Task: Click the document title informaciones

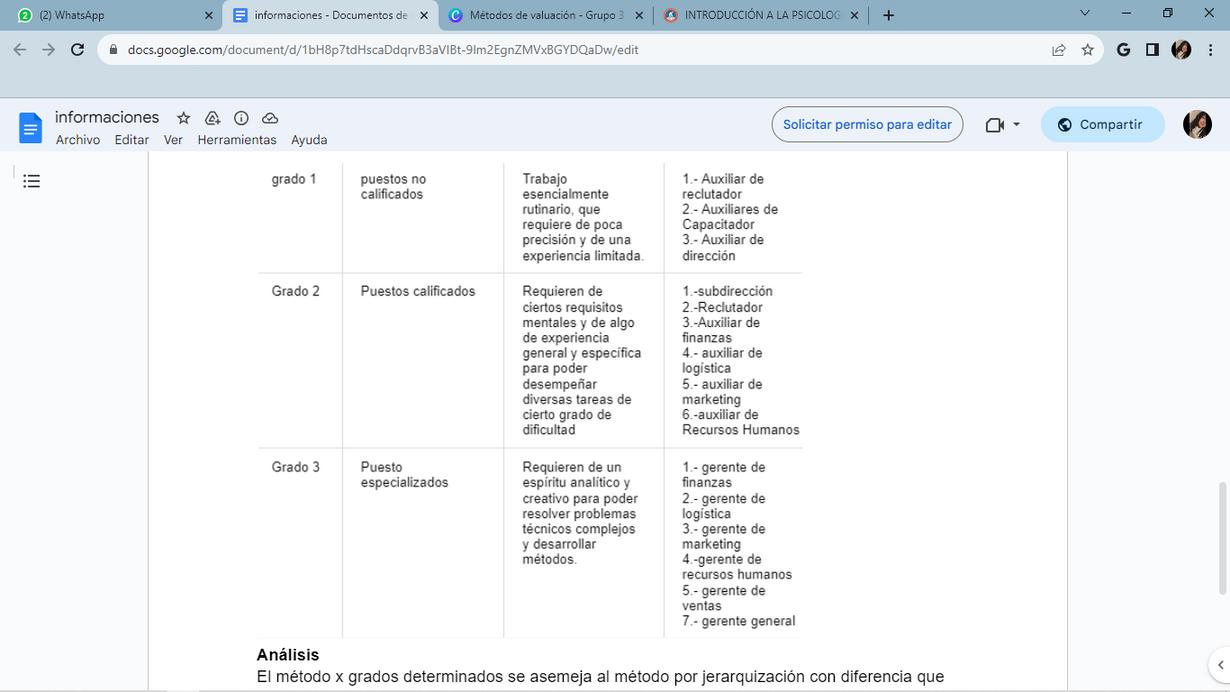Action: (107, 117)
